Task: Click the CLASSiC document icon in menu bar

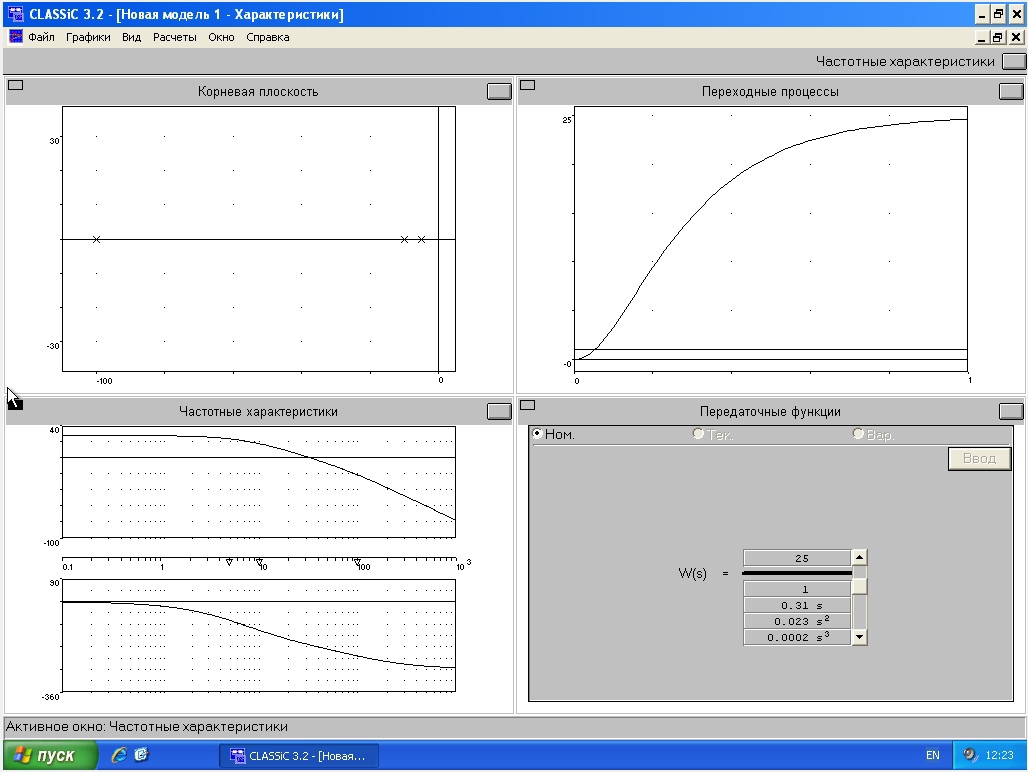Action: tap(16, 37)
